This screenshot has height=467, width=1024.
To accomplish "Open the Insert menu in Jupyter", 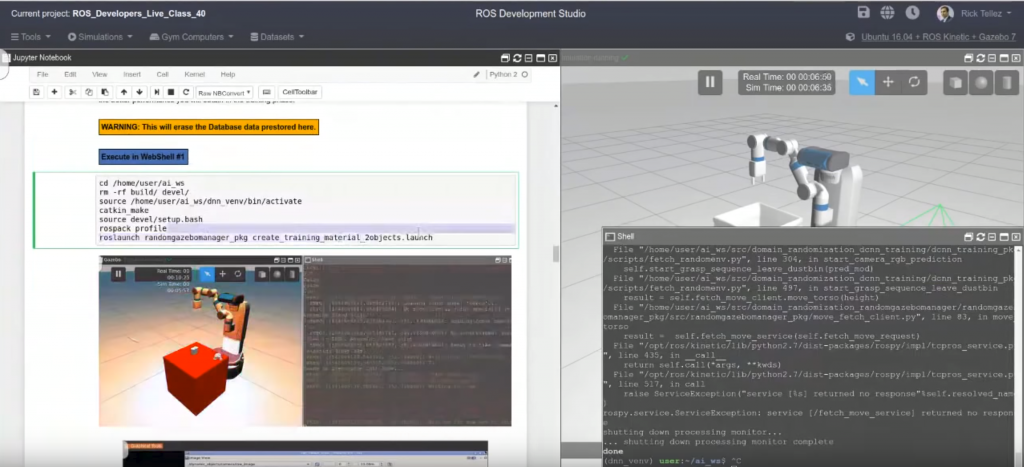I will pos(132,74).
